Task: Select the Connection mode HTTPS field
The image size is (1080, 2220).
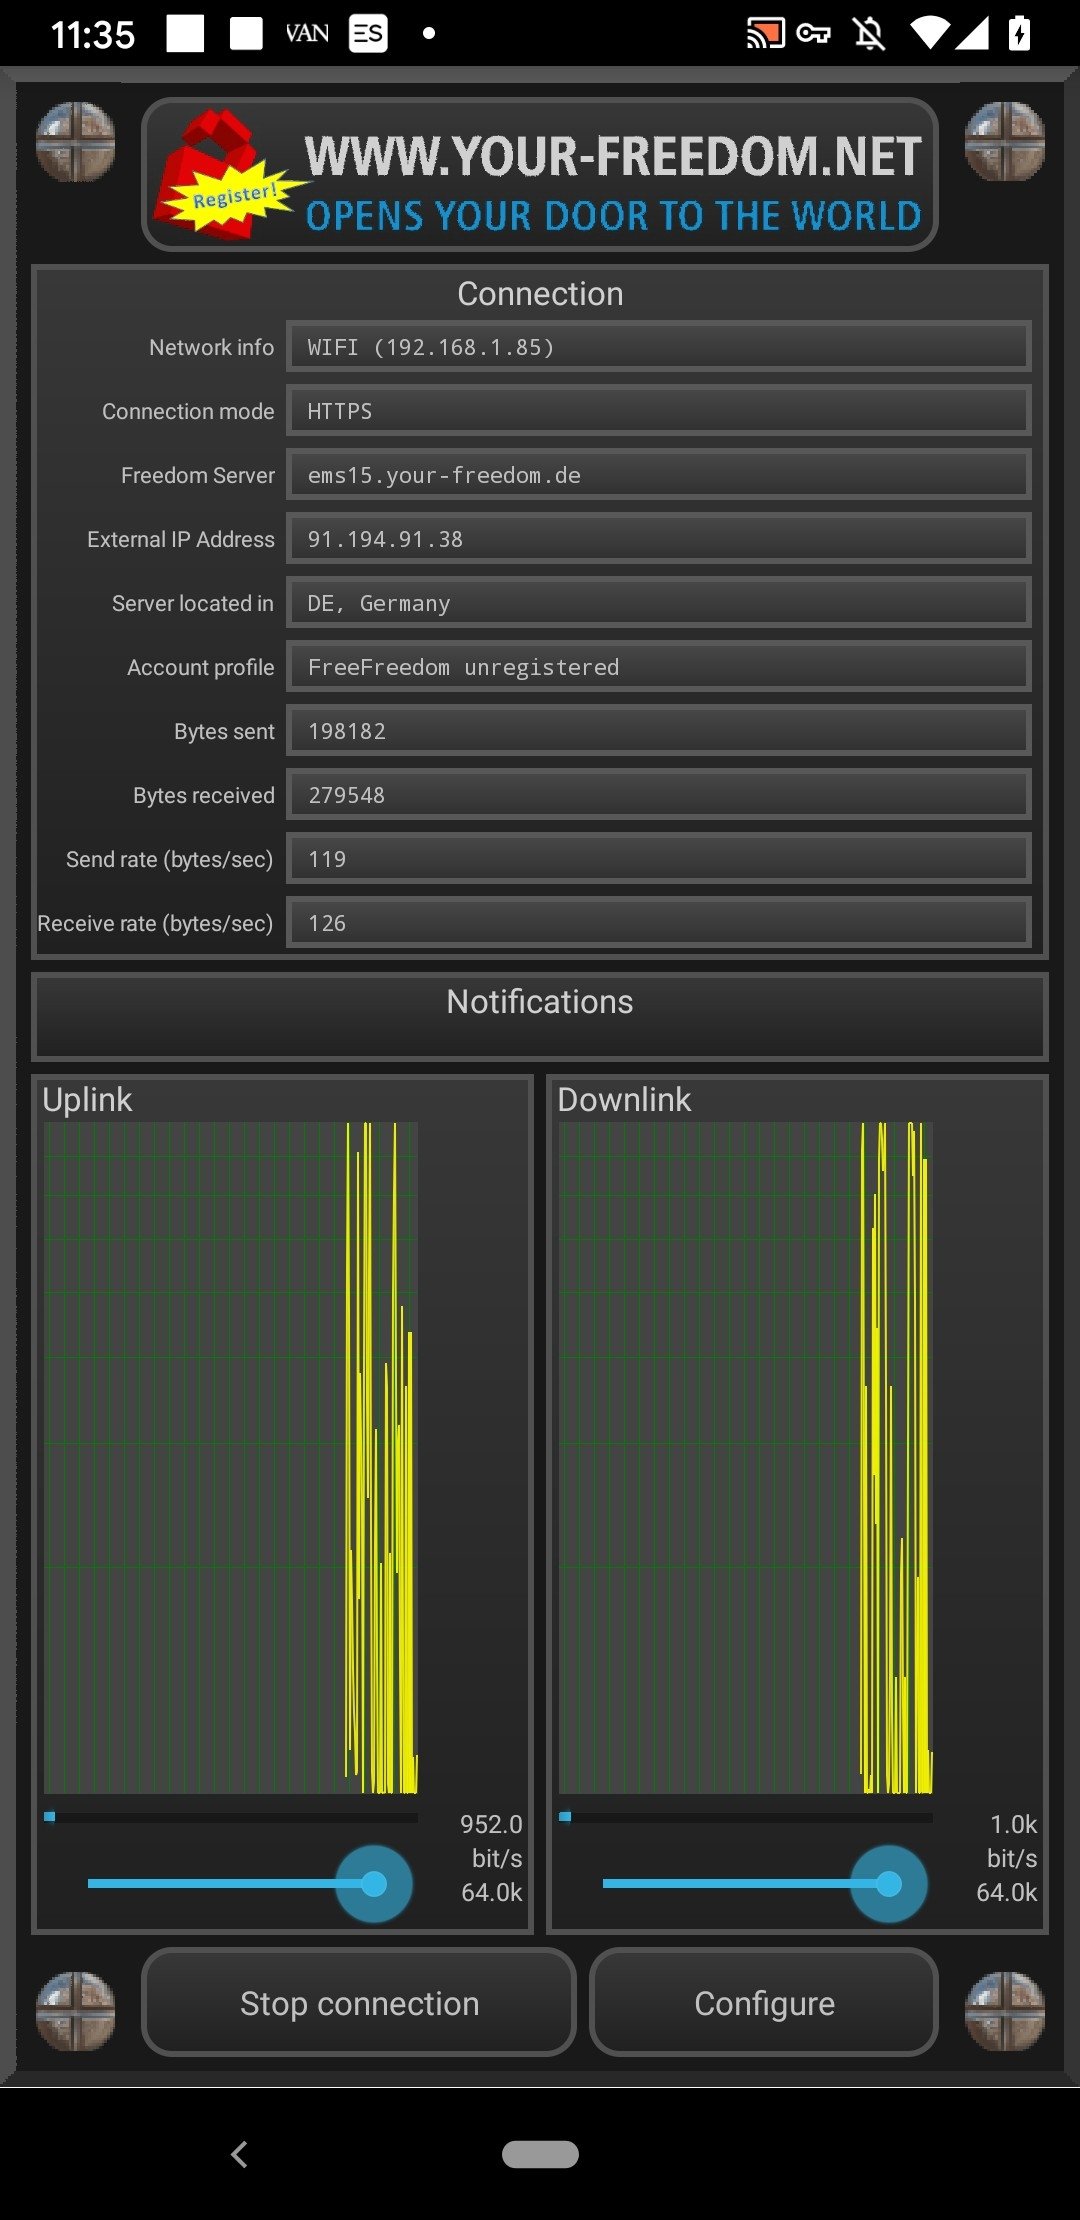Action: point(659,411)
